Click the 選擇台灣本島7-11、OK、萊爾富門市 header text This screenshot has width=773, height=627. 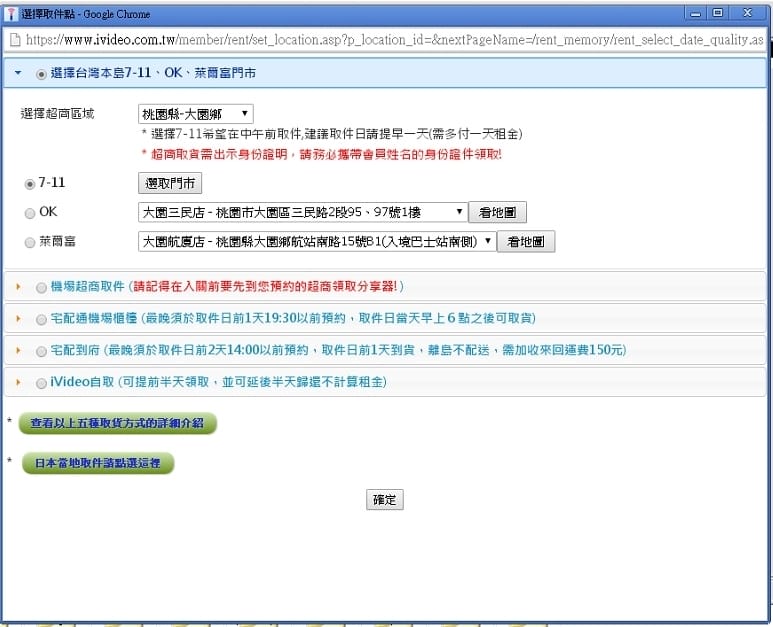(x=153, y=73)
